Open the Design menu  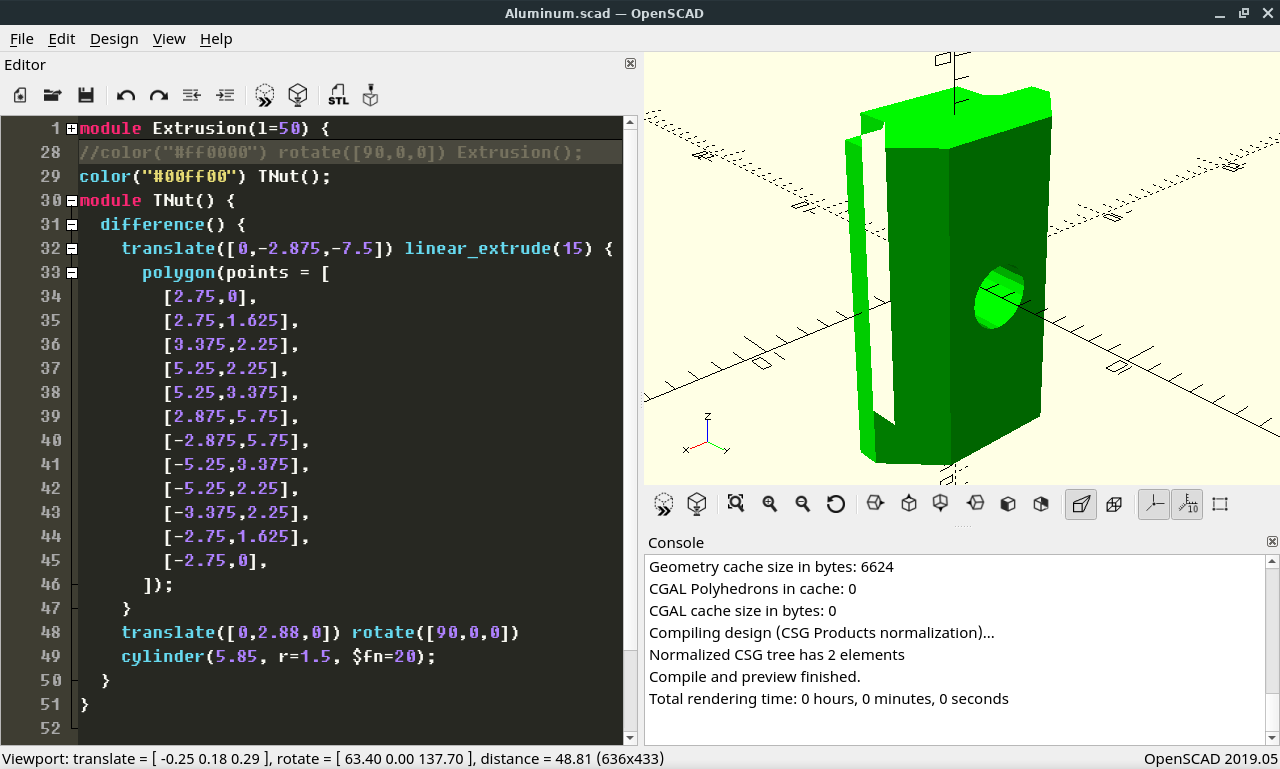point(114,39)
